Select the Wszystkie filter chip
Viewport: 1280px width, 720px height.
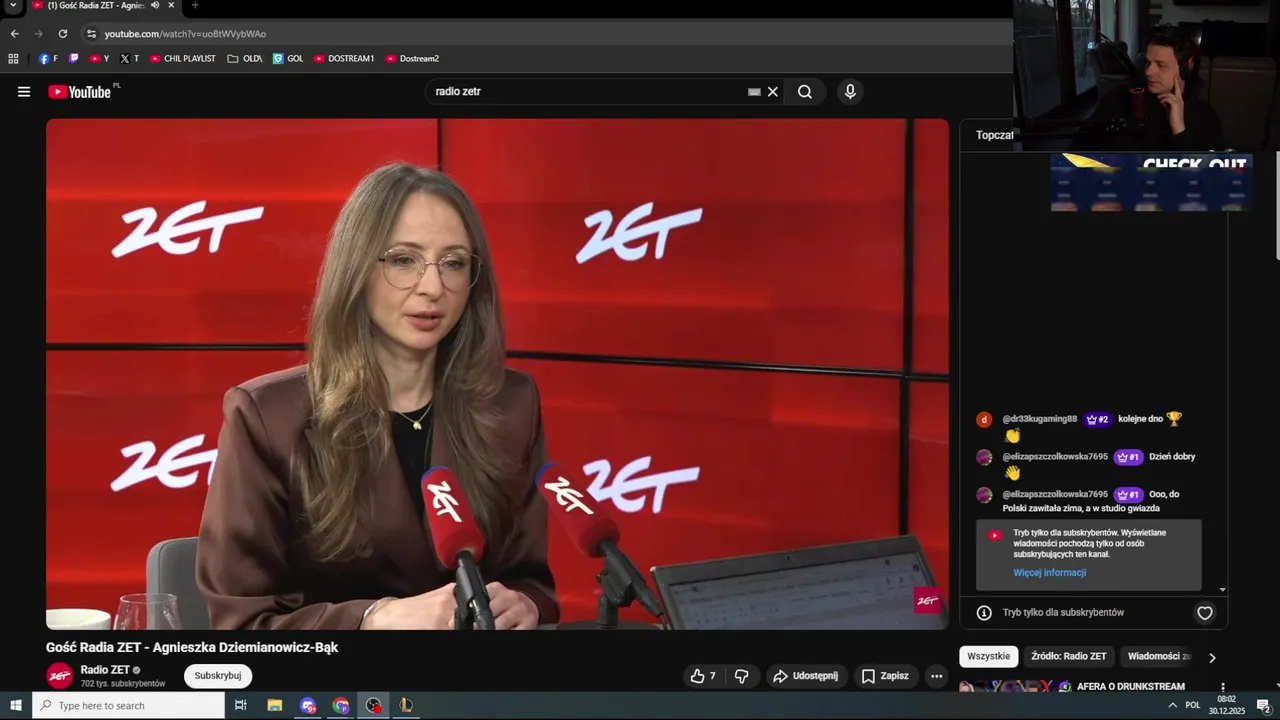[x=989, y=656]
